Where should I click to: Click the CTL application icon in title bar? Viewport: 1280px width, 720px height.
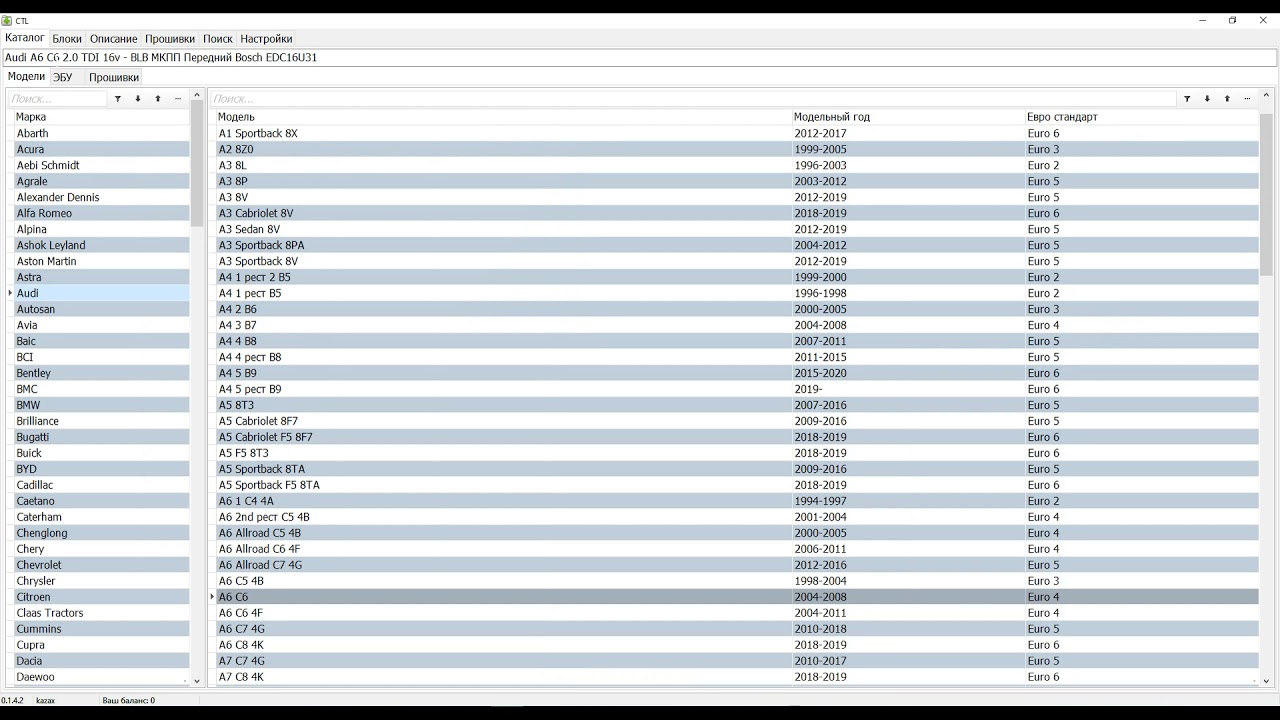click(x=7, y=20)
